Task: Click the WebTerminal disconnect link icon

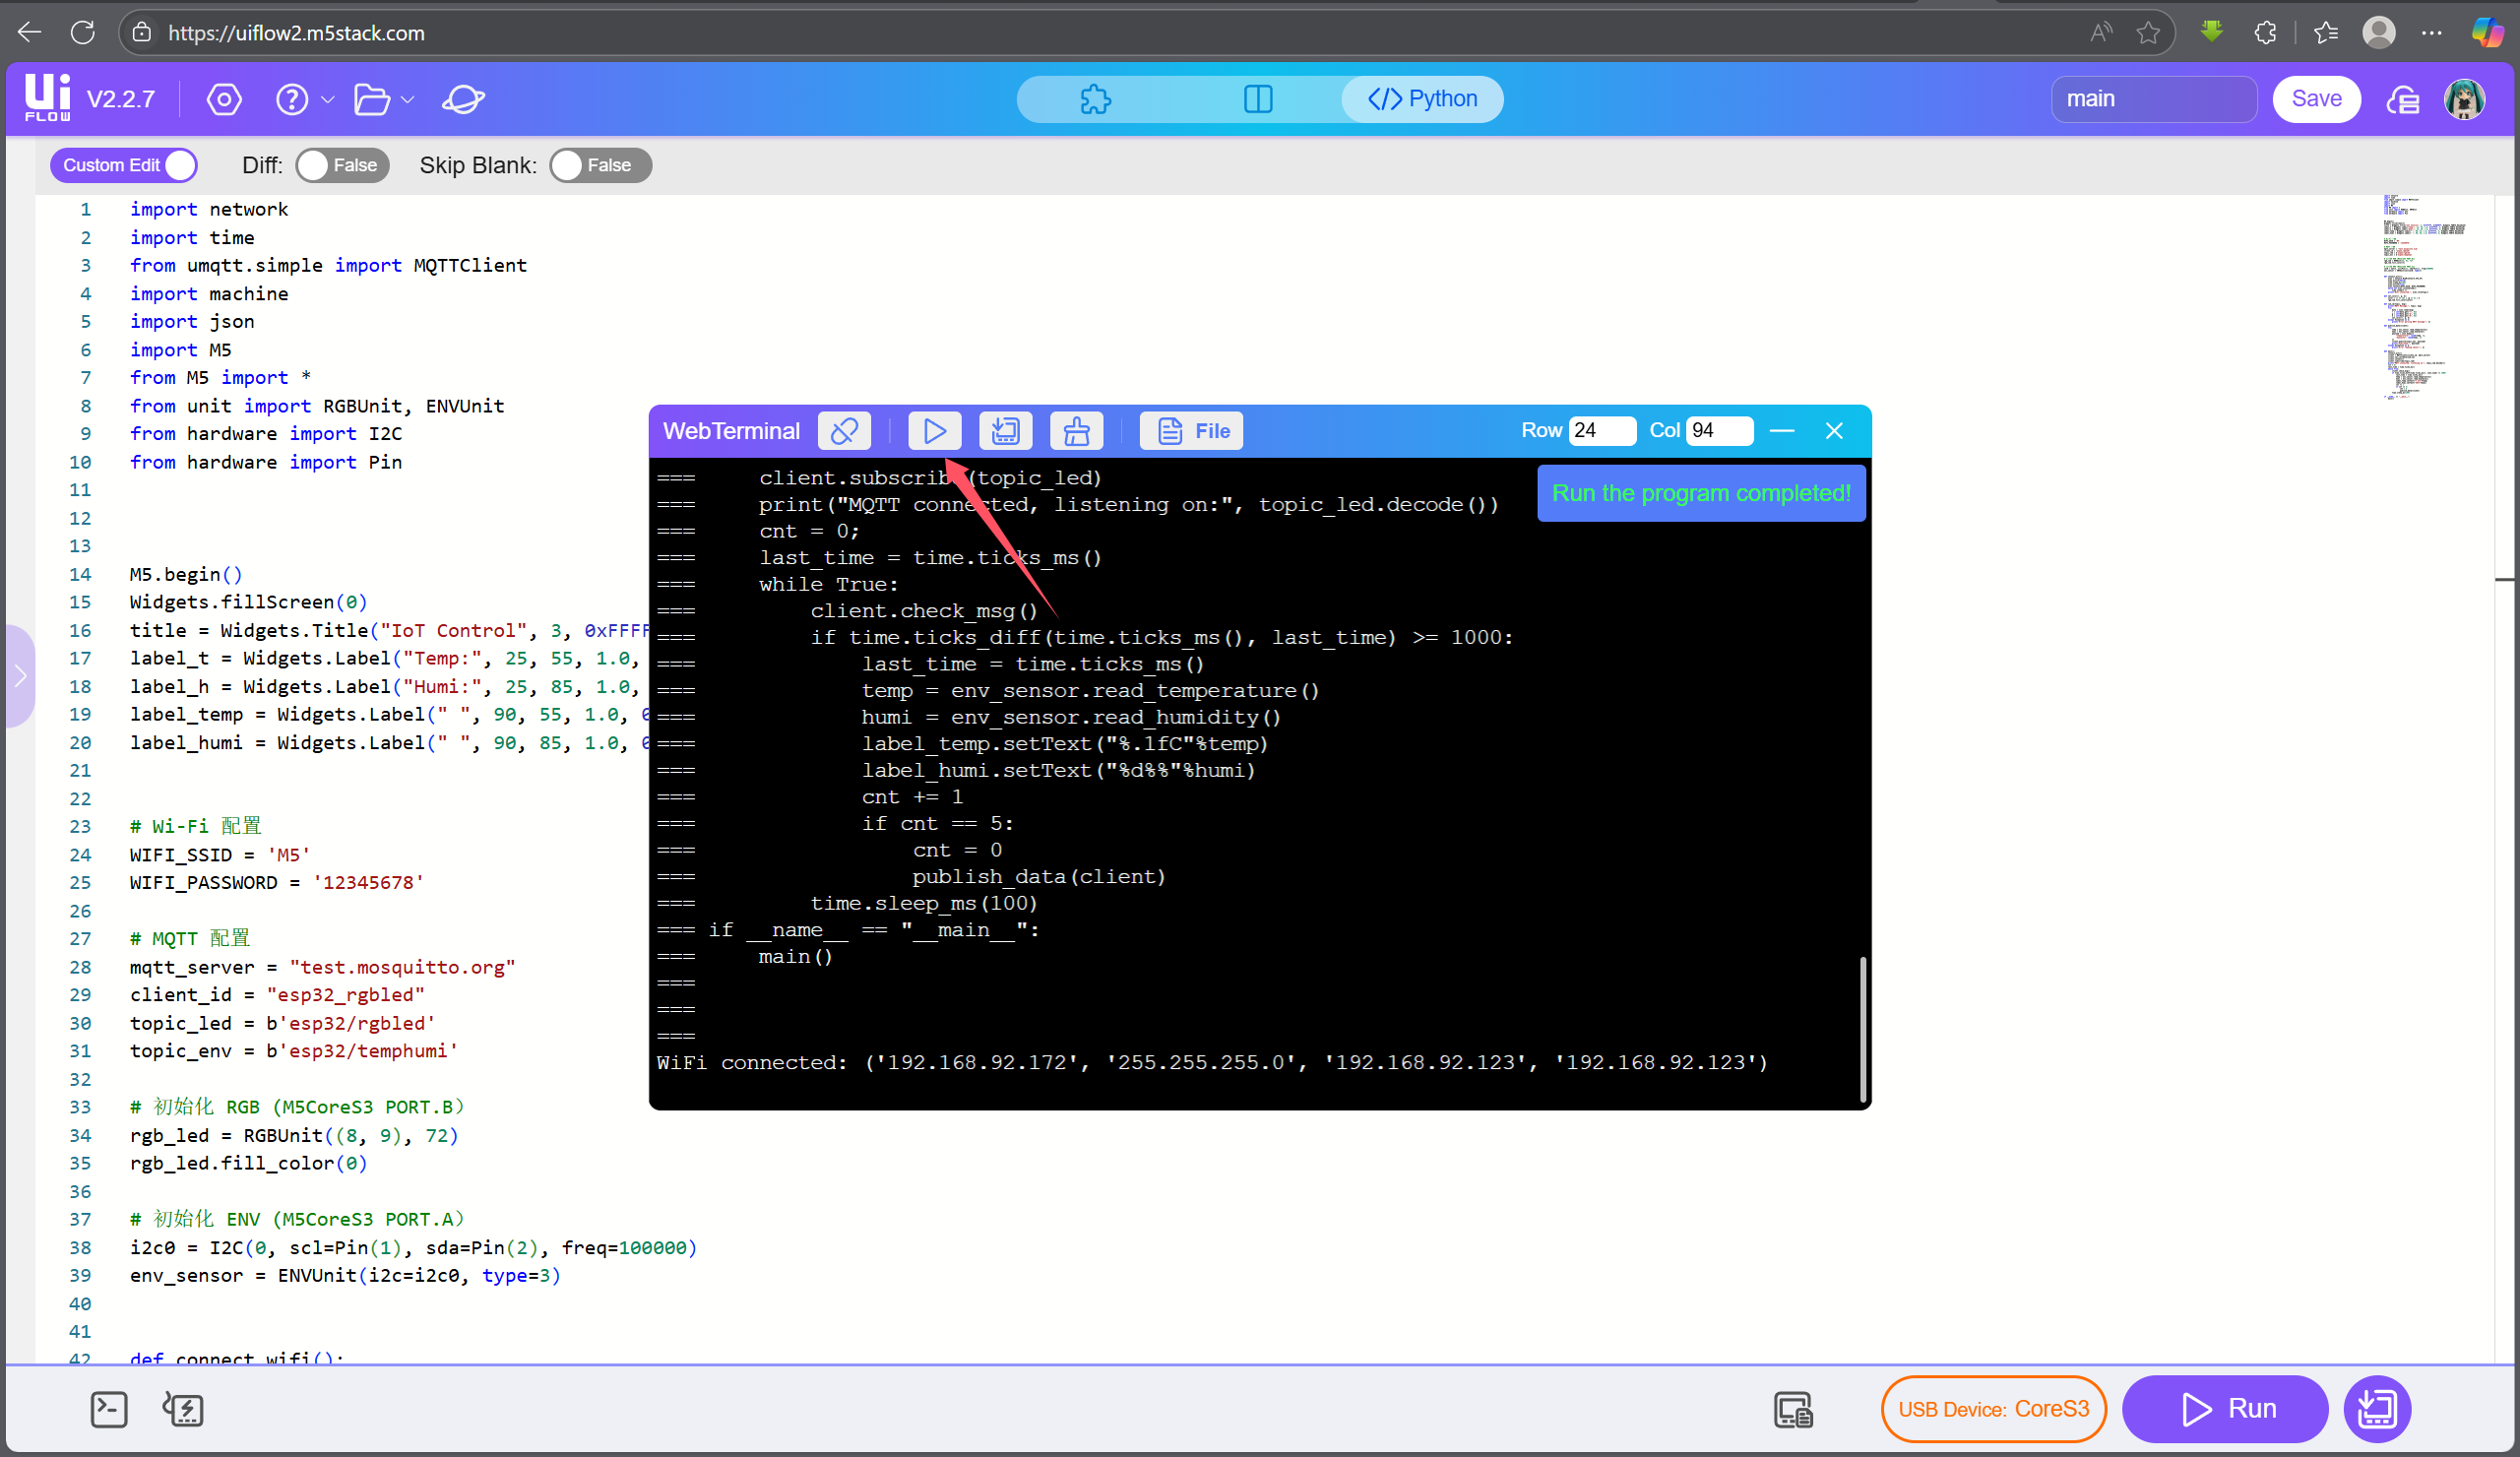Action: (844, 431)
